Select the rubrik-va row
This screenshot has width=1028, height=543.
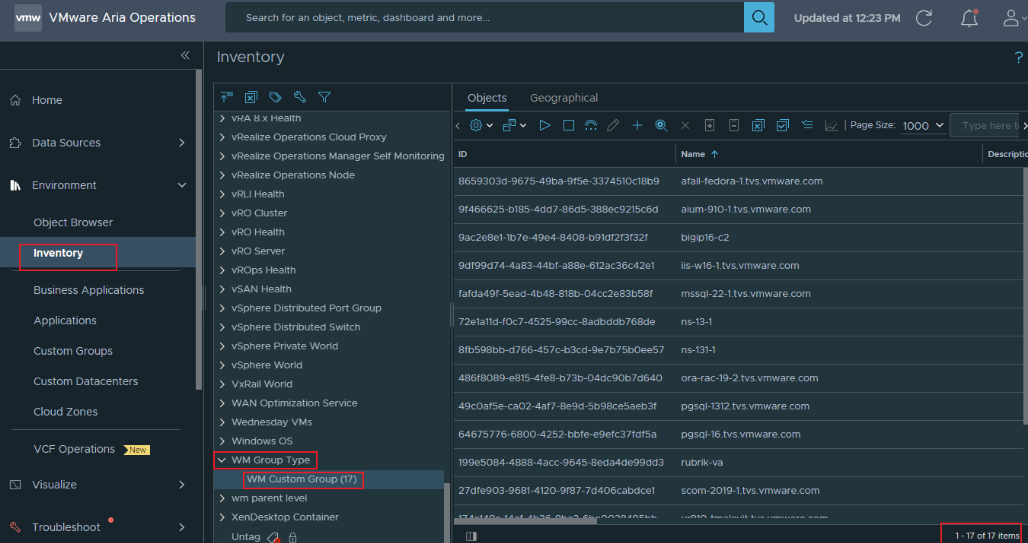pos(740,462)
